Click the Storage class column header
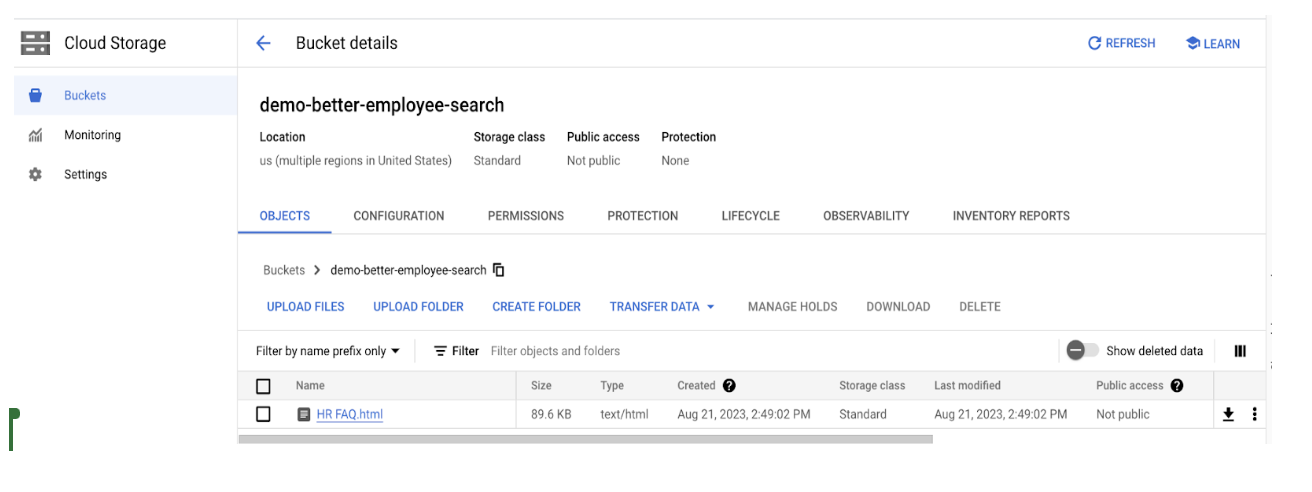Screen dimensions: 1312x492 tap(872, 385)
